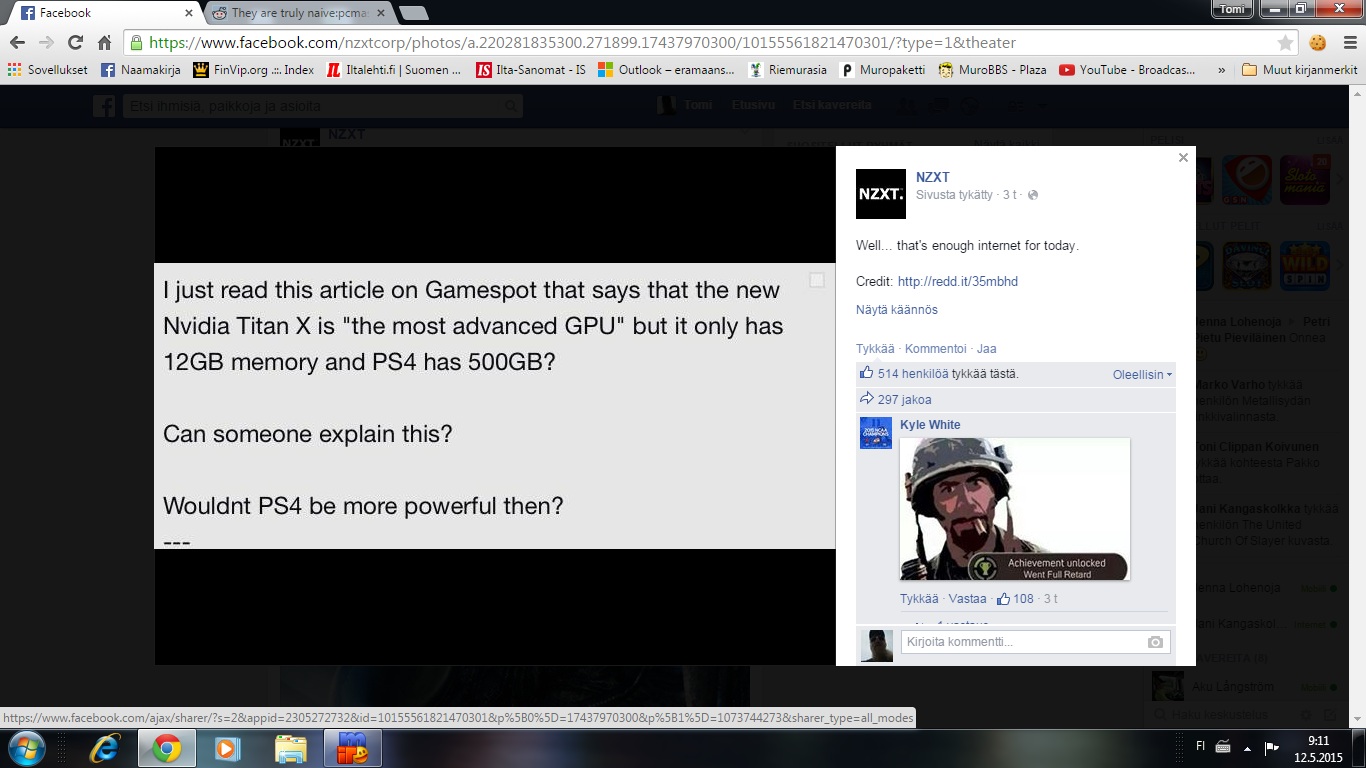The width and height of the screenshot is (1366, 768).
Task: Open a new browser tab
Action: click(413, 13)
